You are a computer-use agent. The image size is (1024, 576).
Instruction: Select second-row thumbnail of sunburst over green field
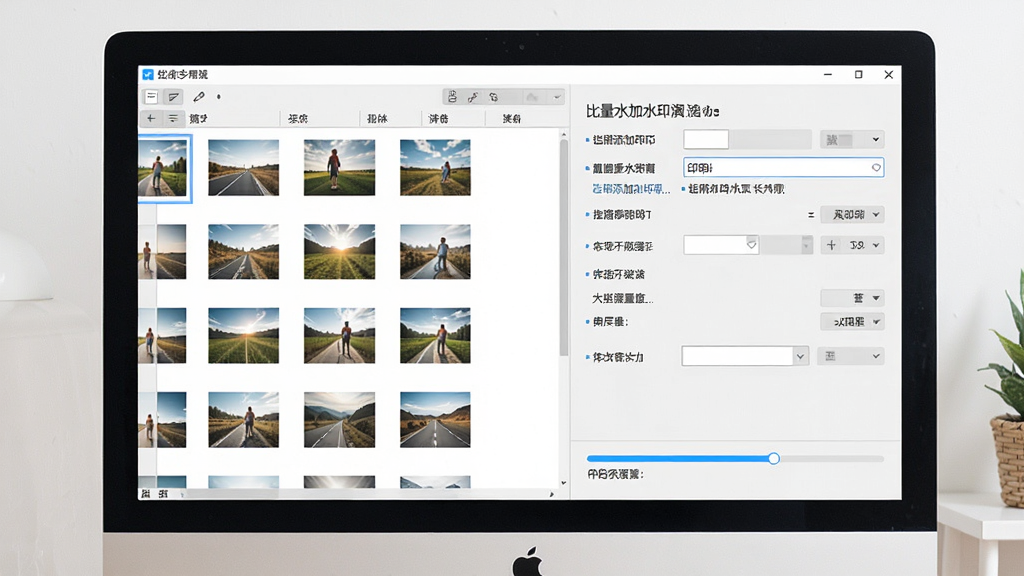340,251
